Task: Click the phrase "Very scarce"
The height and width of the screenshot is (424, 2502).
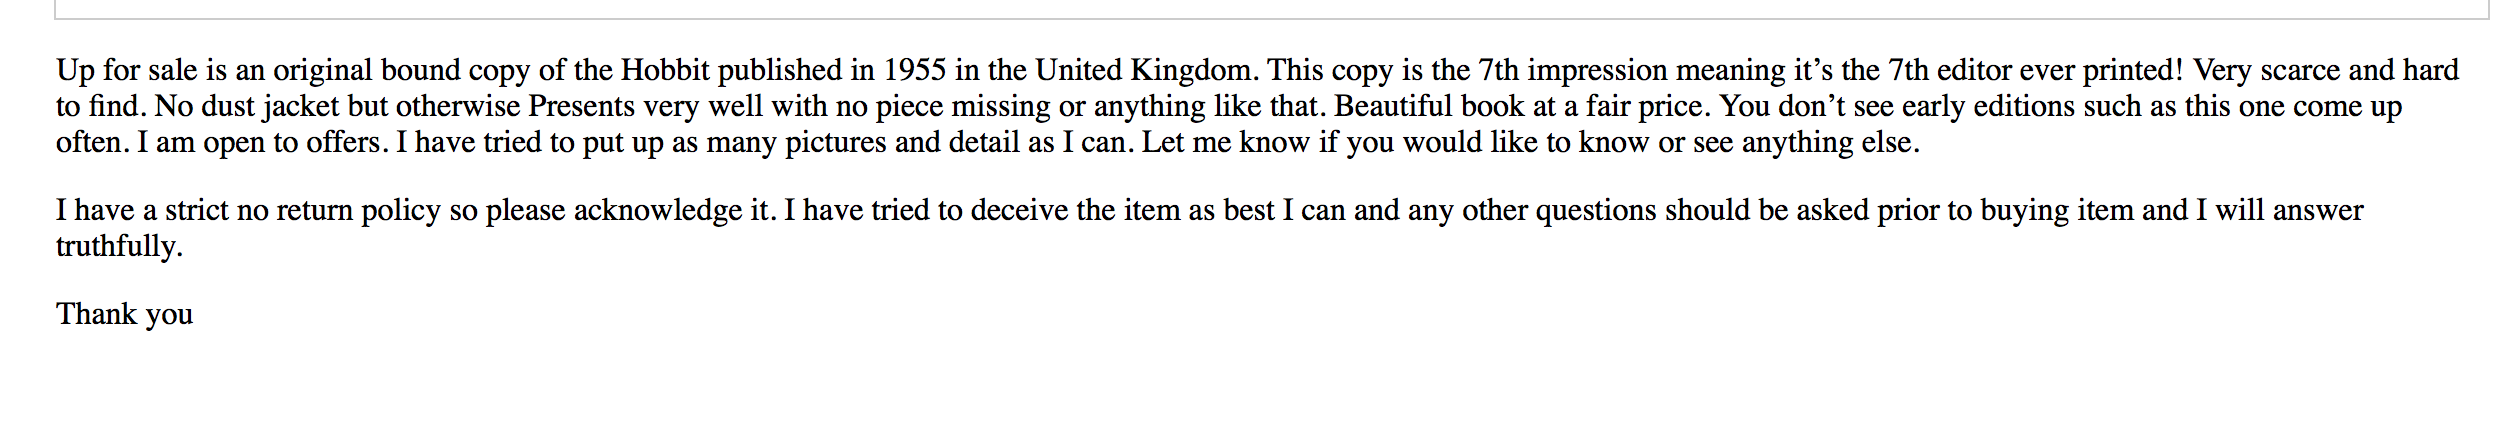Action: tap(2266, 71)
